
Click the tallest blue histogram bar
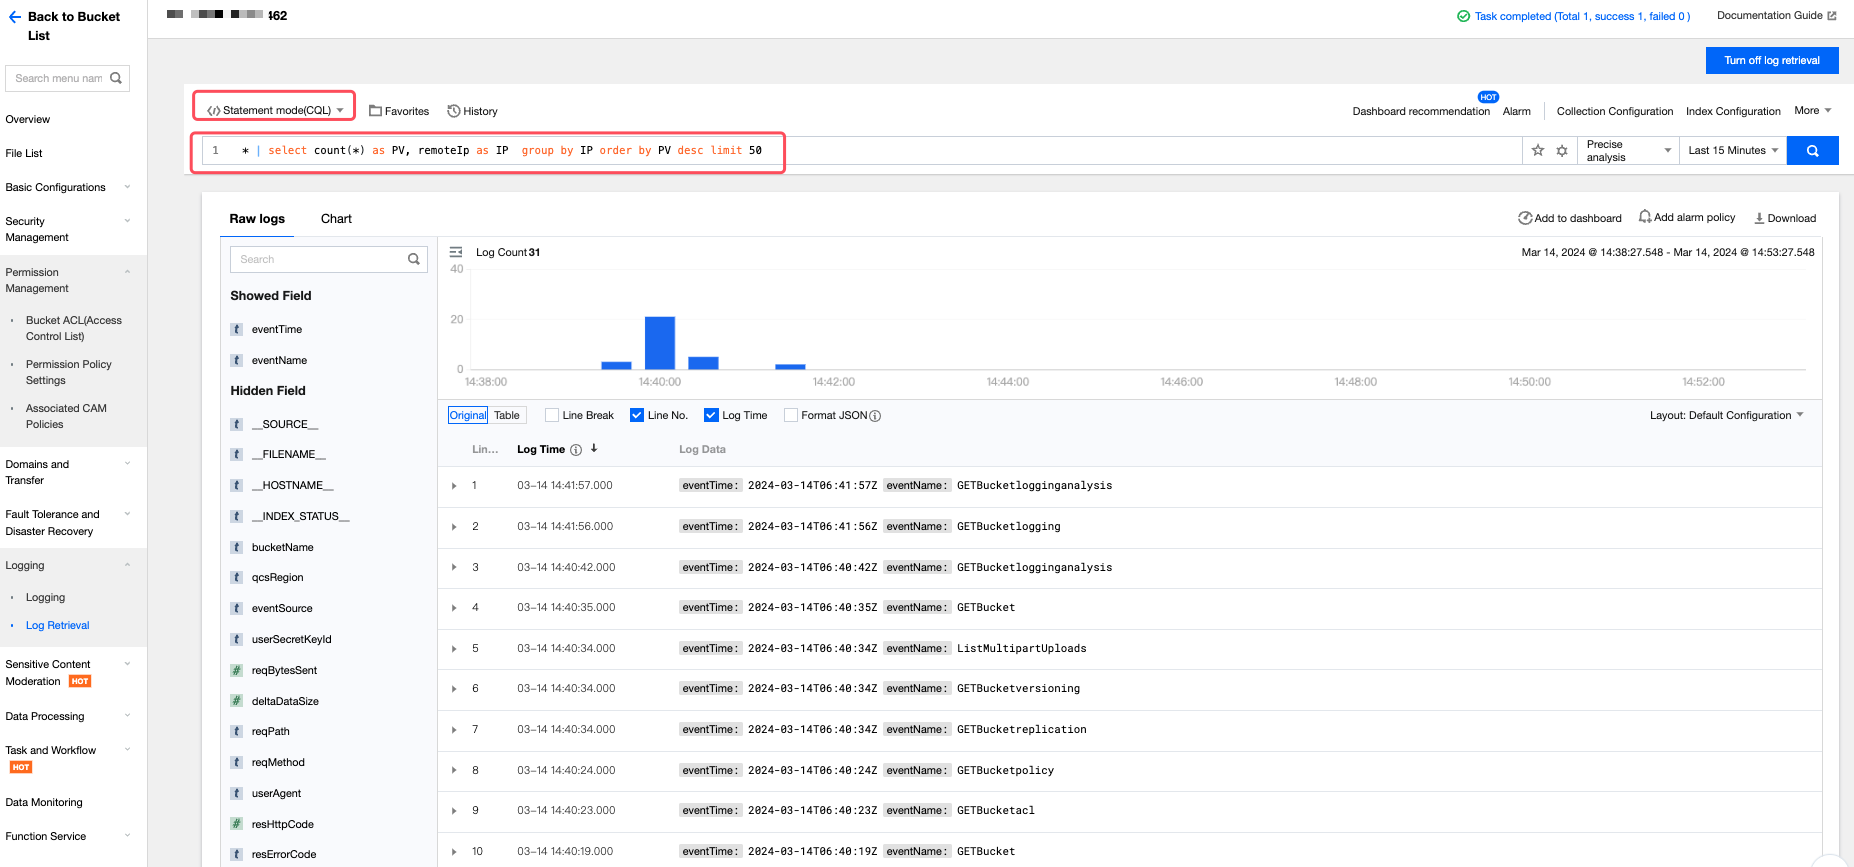pyautogui.click(x=660, y=343)
